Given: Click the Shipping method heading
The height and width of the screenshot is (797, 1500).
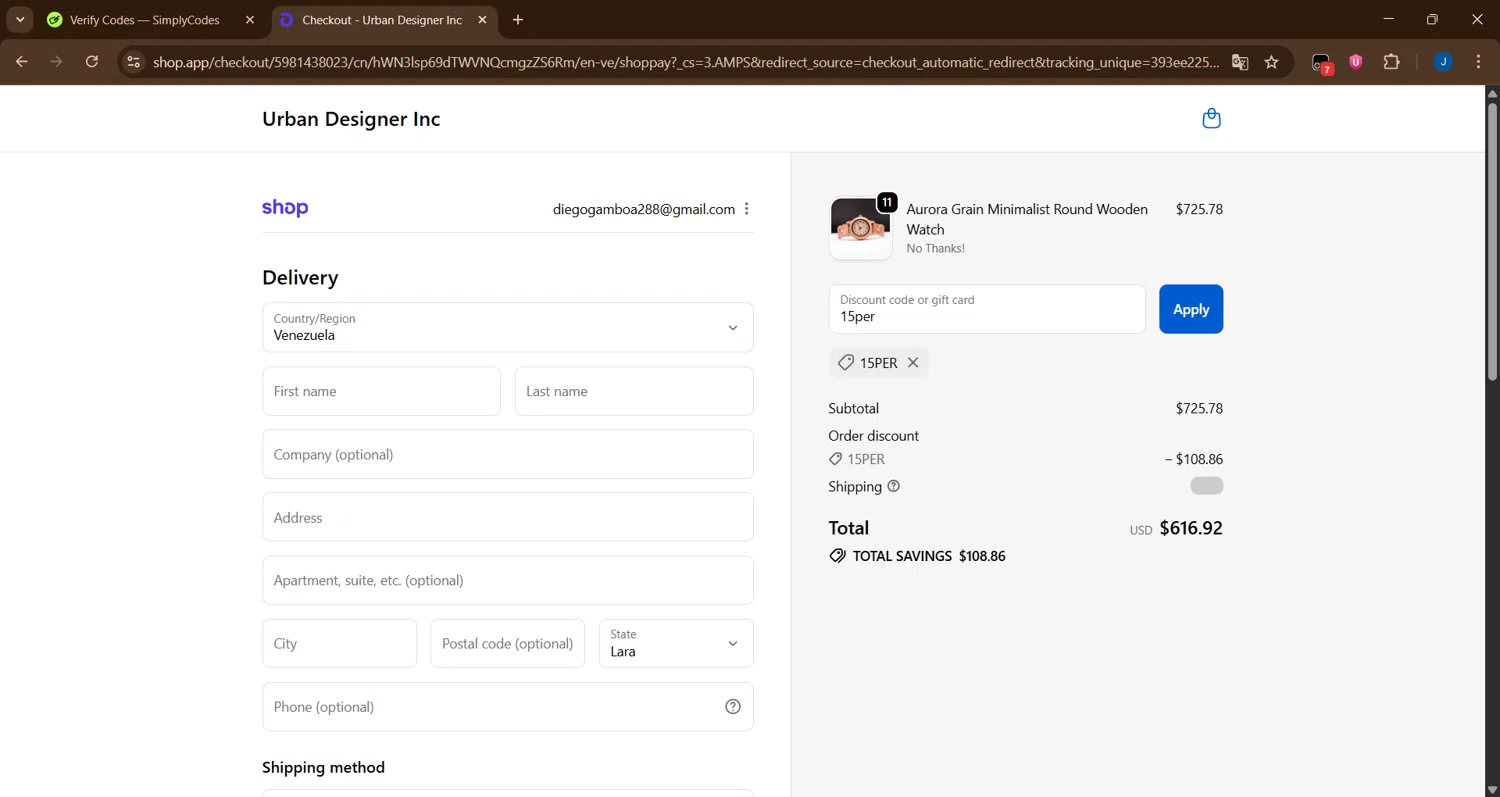Looking at the screenshot, I should 323,767.
